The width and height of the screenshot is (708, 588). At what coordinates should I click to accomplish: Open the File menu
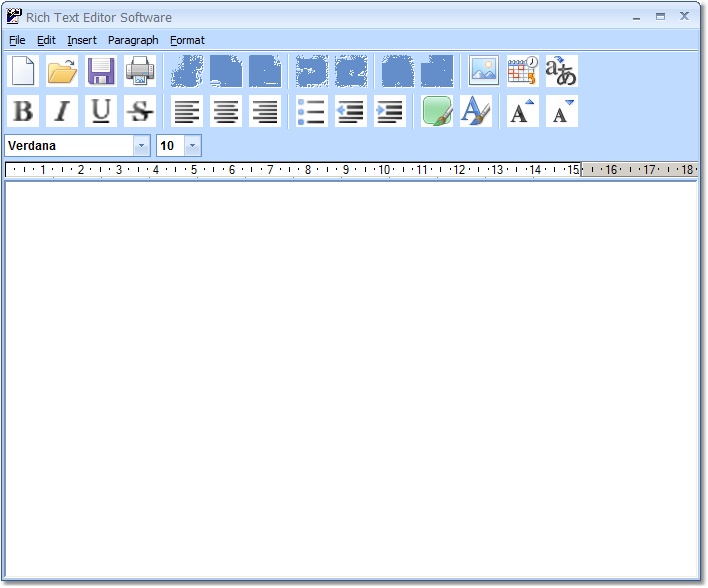[17, 40]
